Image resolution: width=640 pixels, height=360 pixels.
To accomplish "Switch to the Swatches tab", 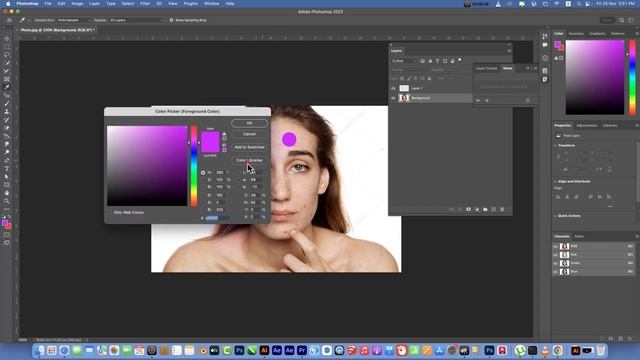I will [576, 33].
